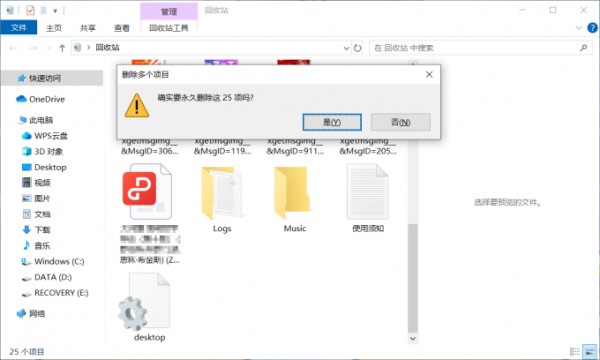Viewport: 600px width, 360px height.
Task: Cancel deletion with 否(N) button
Action: (401, 122)
